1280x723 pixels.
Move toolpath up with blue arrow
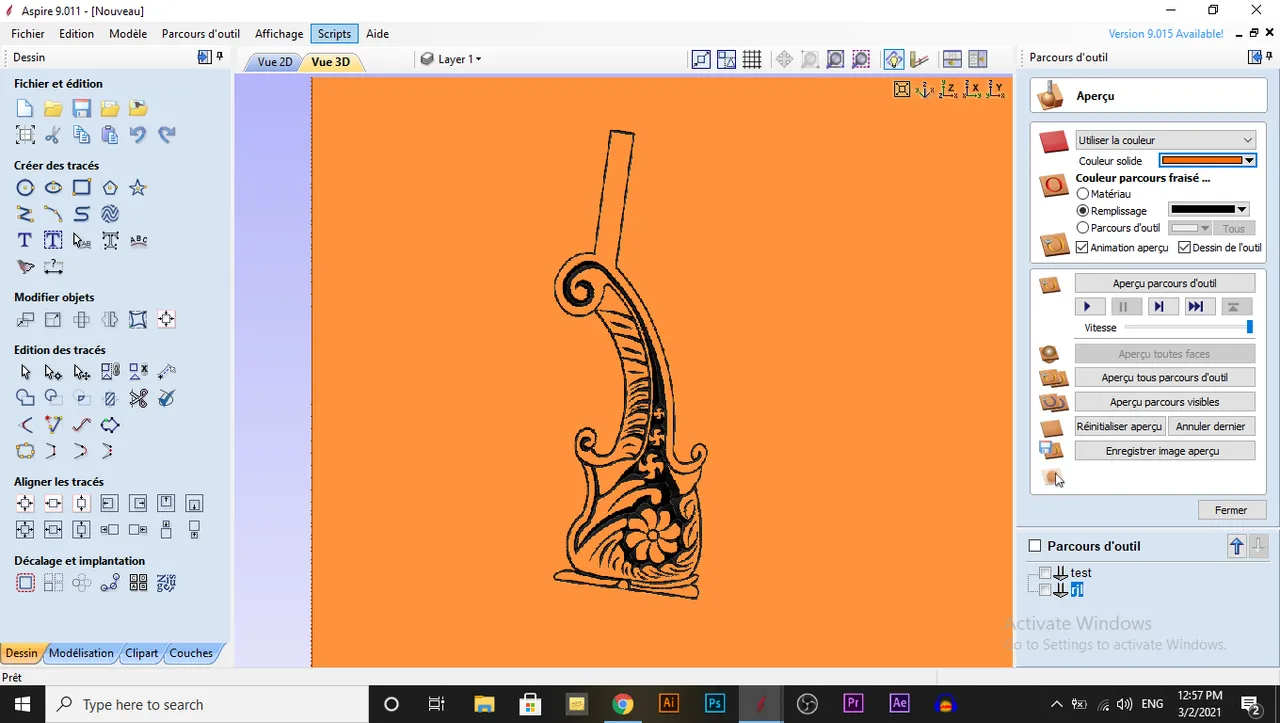pos(1237,546)
